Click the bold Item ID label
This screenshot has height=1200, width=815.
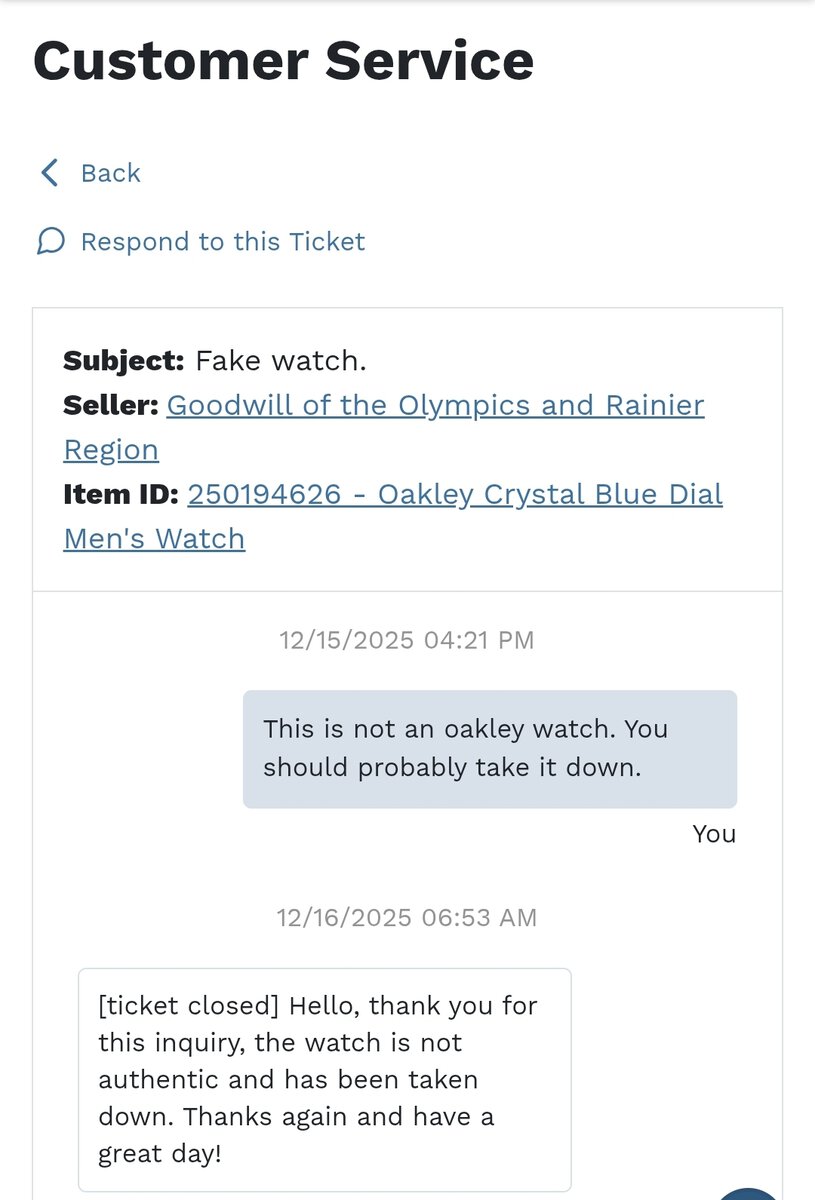(x=121, y=494)
